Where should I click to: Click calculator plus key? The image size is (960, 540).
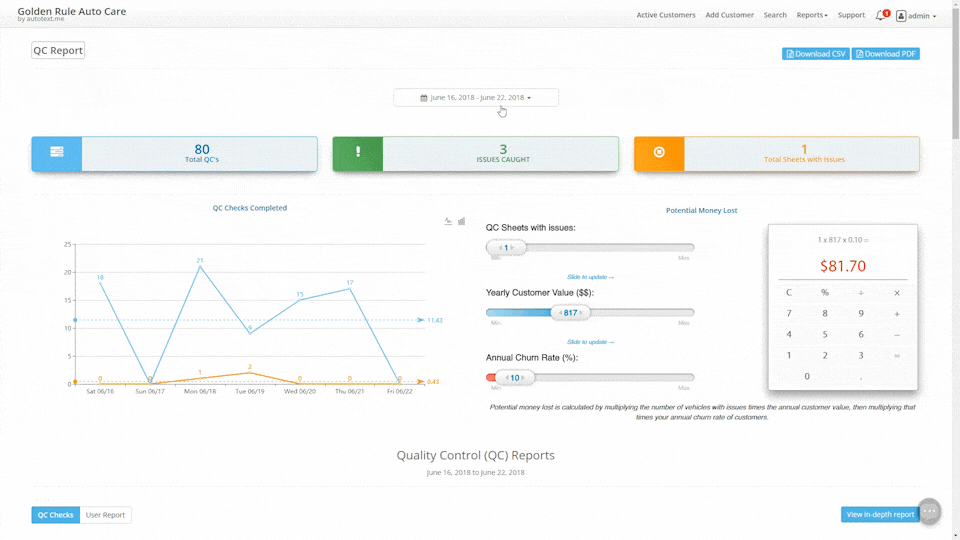click(897, 313)
